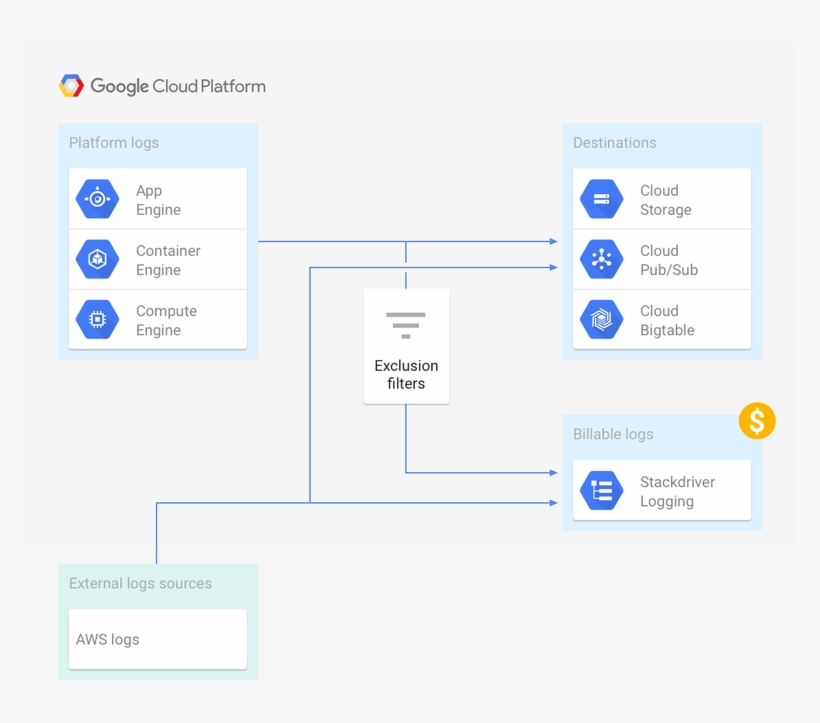Select the App Engine hexagon icon

point(97,197)
